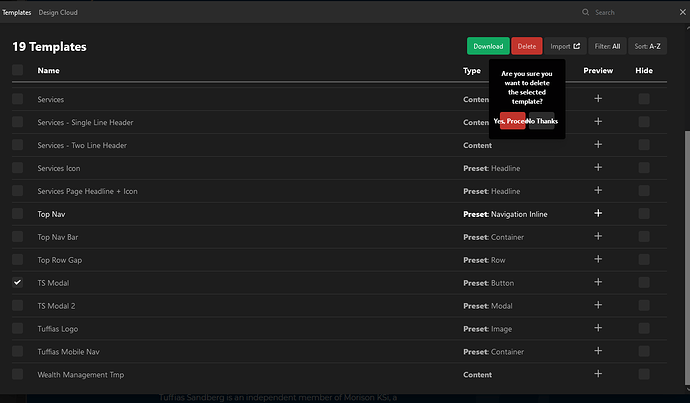Viewport: 690px width, 403px height.
Task: Click the green Download button
Action: 487,46
